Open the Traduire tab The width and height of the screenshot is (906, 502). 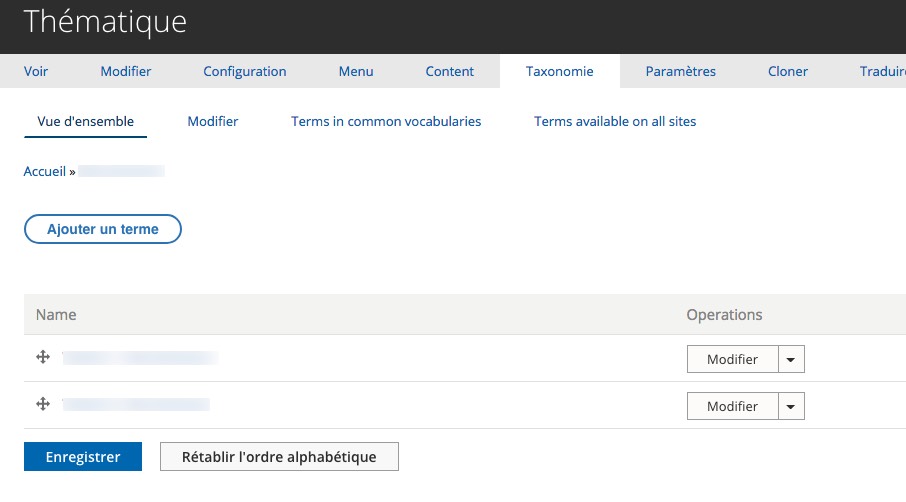pyautogui.click(x=882, y=71)
